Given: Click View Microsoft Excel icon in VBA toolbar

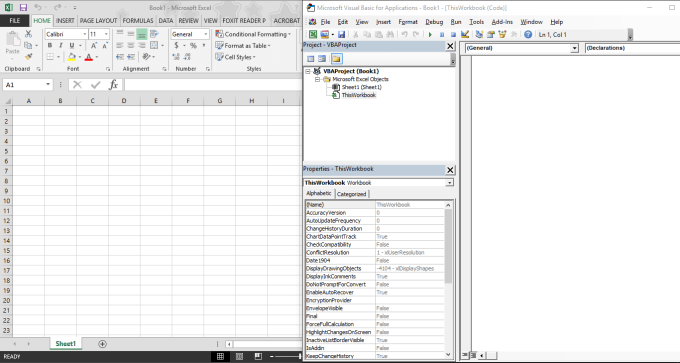Looking at the screenshot, I should pos(313,34).
